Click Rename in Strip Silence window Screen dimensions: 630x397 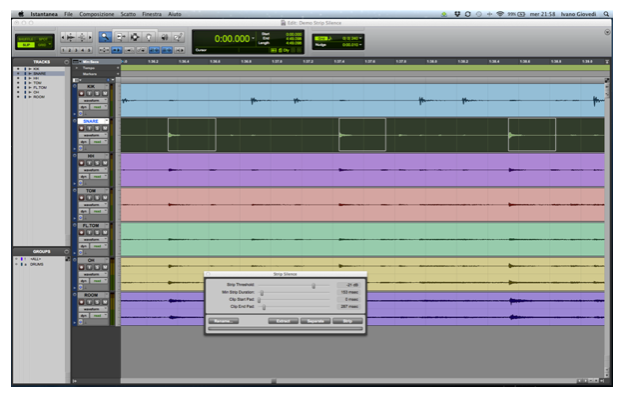[x=223, y=321]
